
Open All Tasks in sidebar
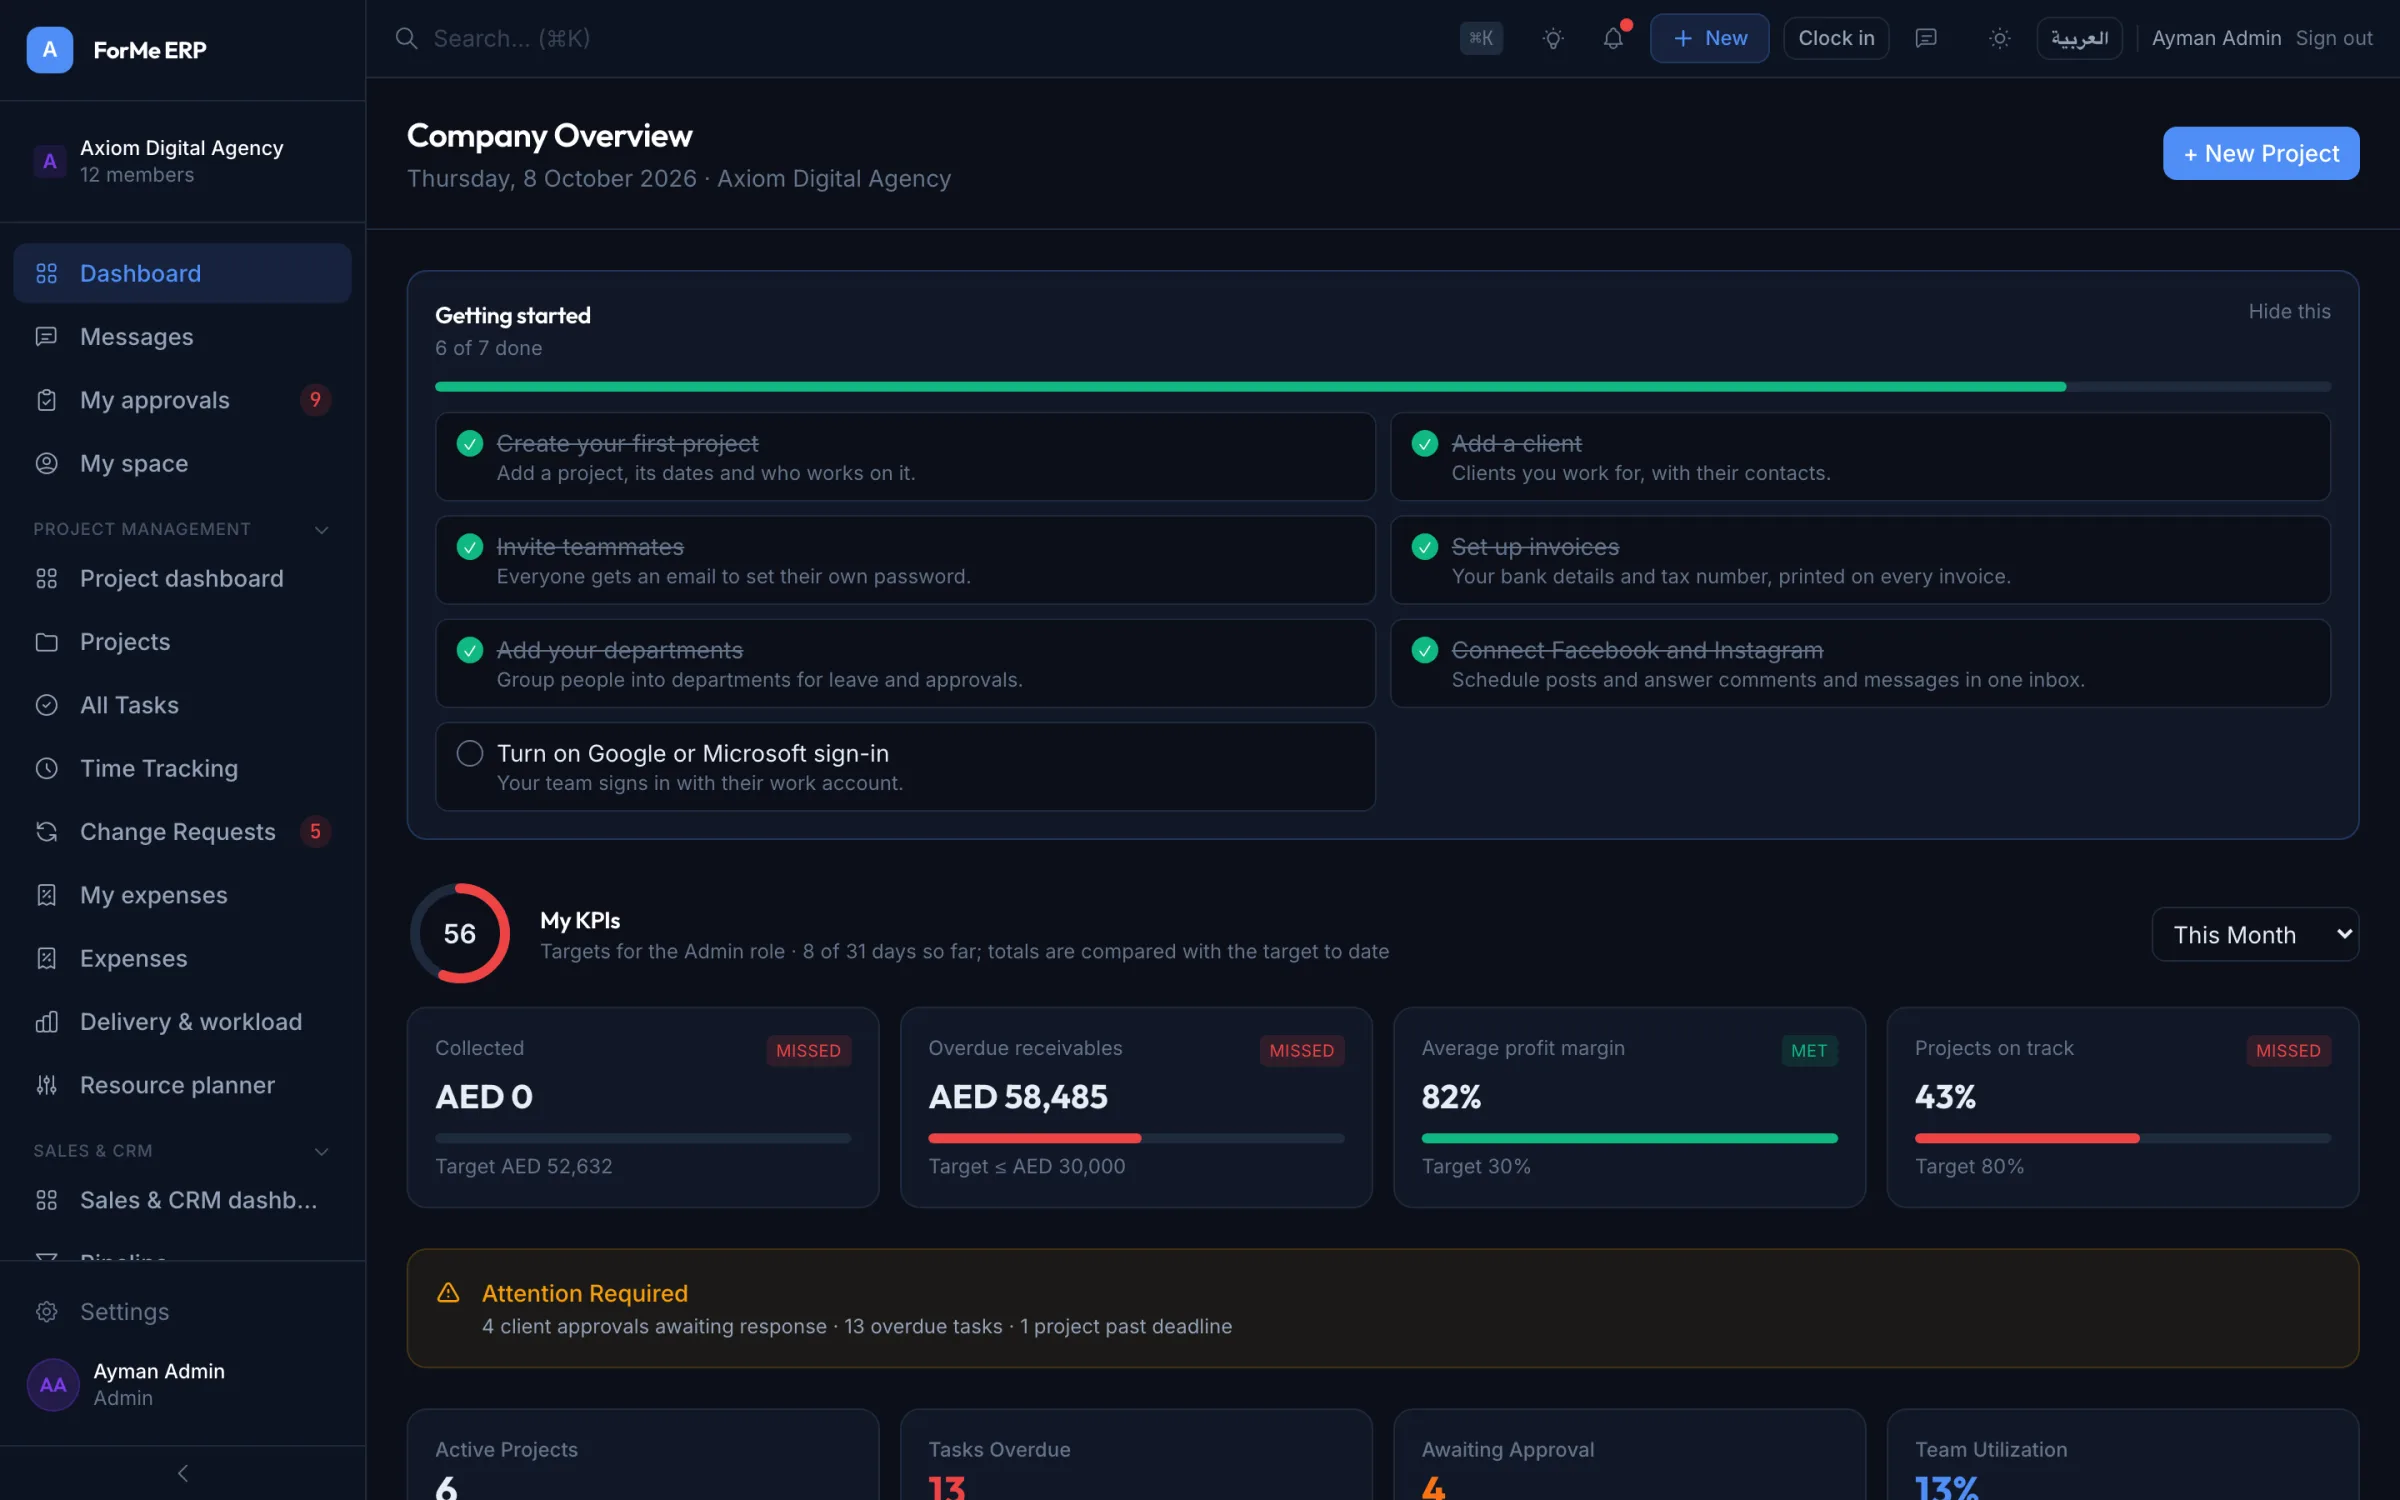[x=183, y=705]
